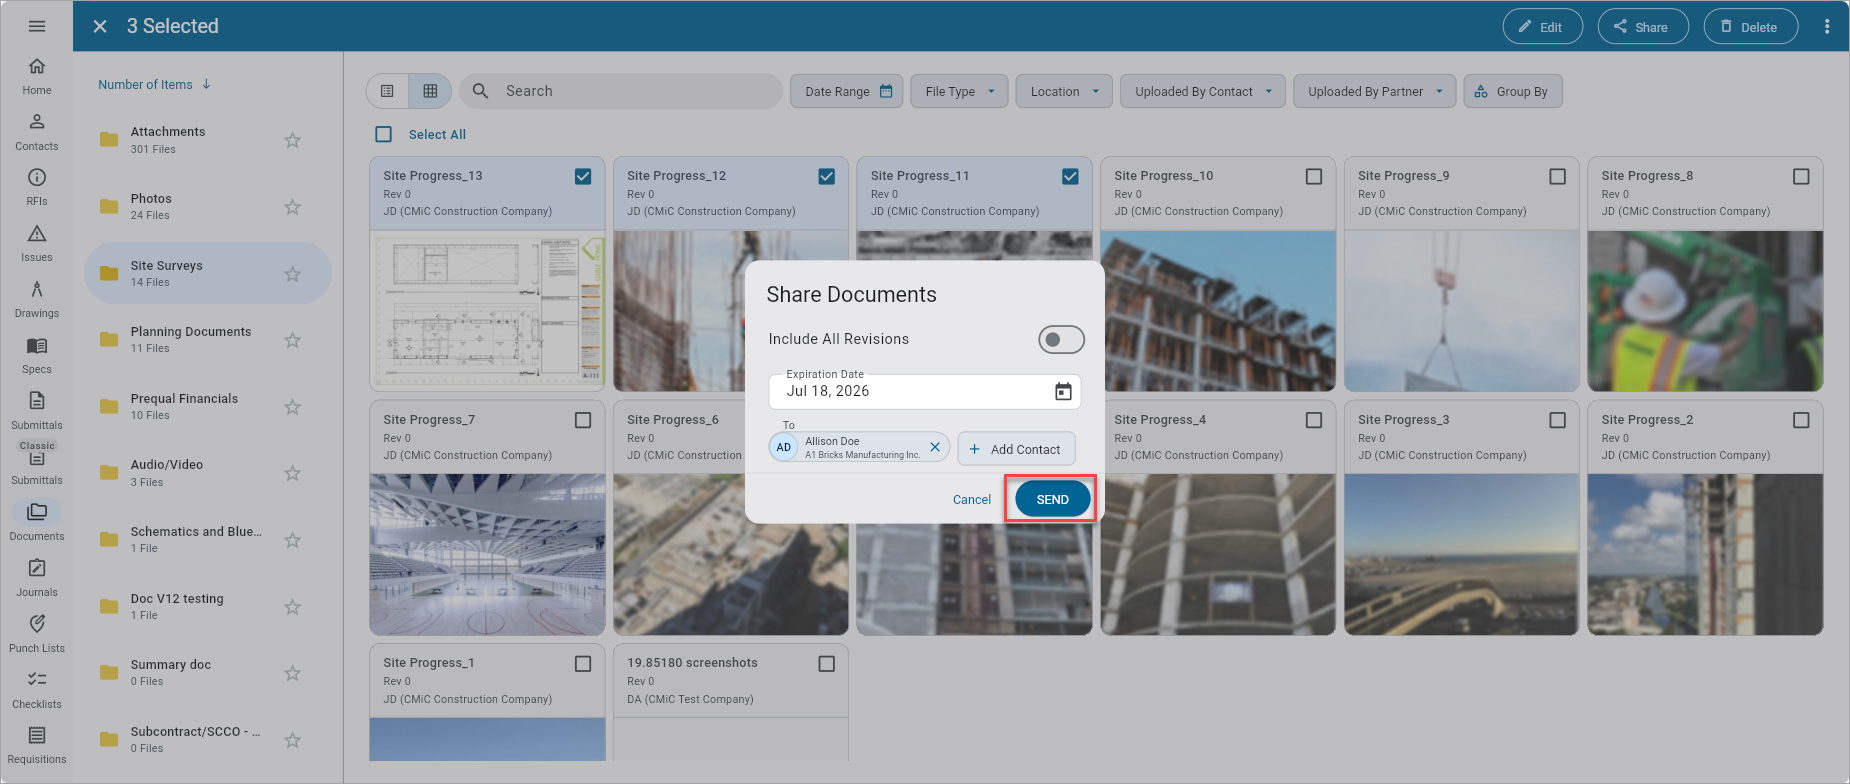Click the Search input field
The width and height of the screenshot is (1850, 784).
click(x=620, y=91)
